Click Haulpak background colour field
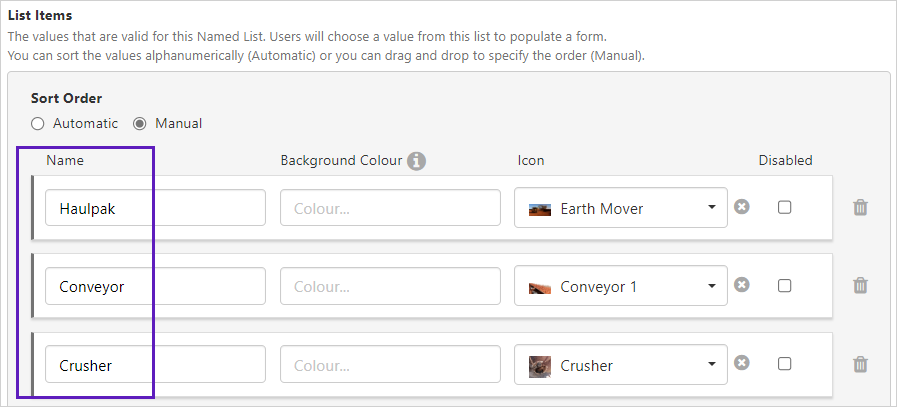 [x=390, y=208]
